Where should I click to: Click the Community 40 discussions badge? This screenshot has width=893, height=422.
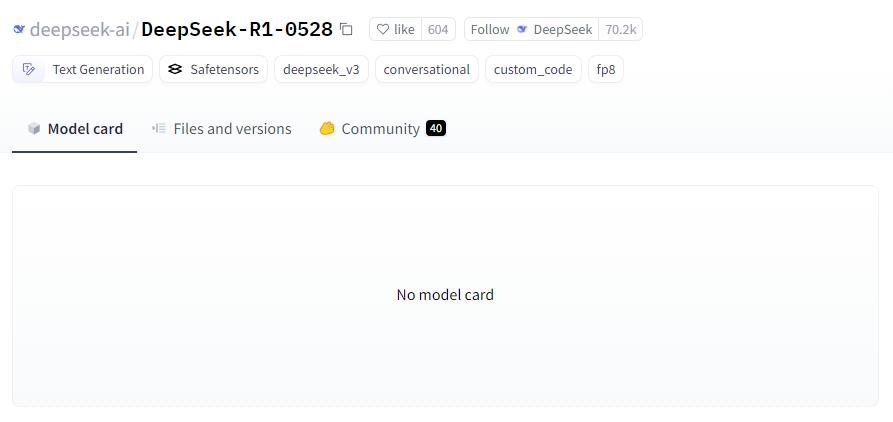point(436,128)
